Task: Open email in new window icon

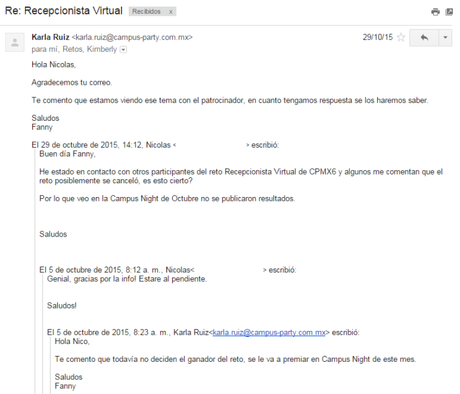Action: pos(449,12)
